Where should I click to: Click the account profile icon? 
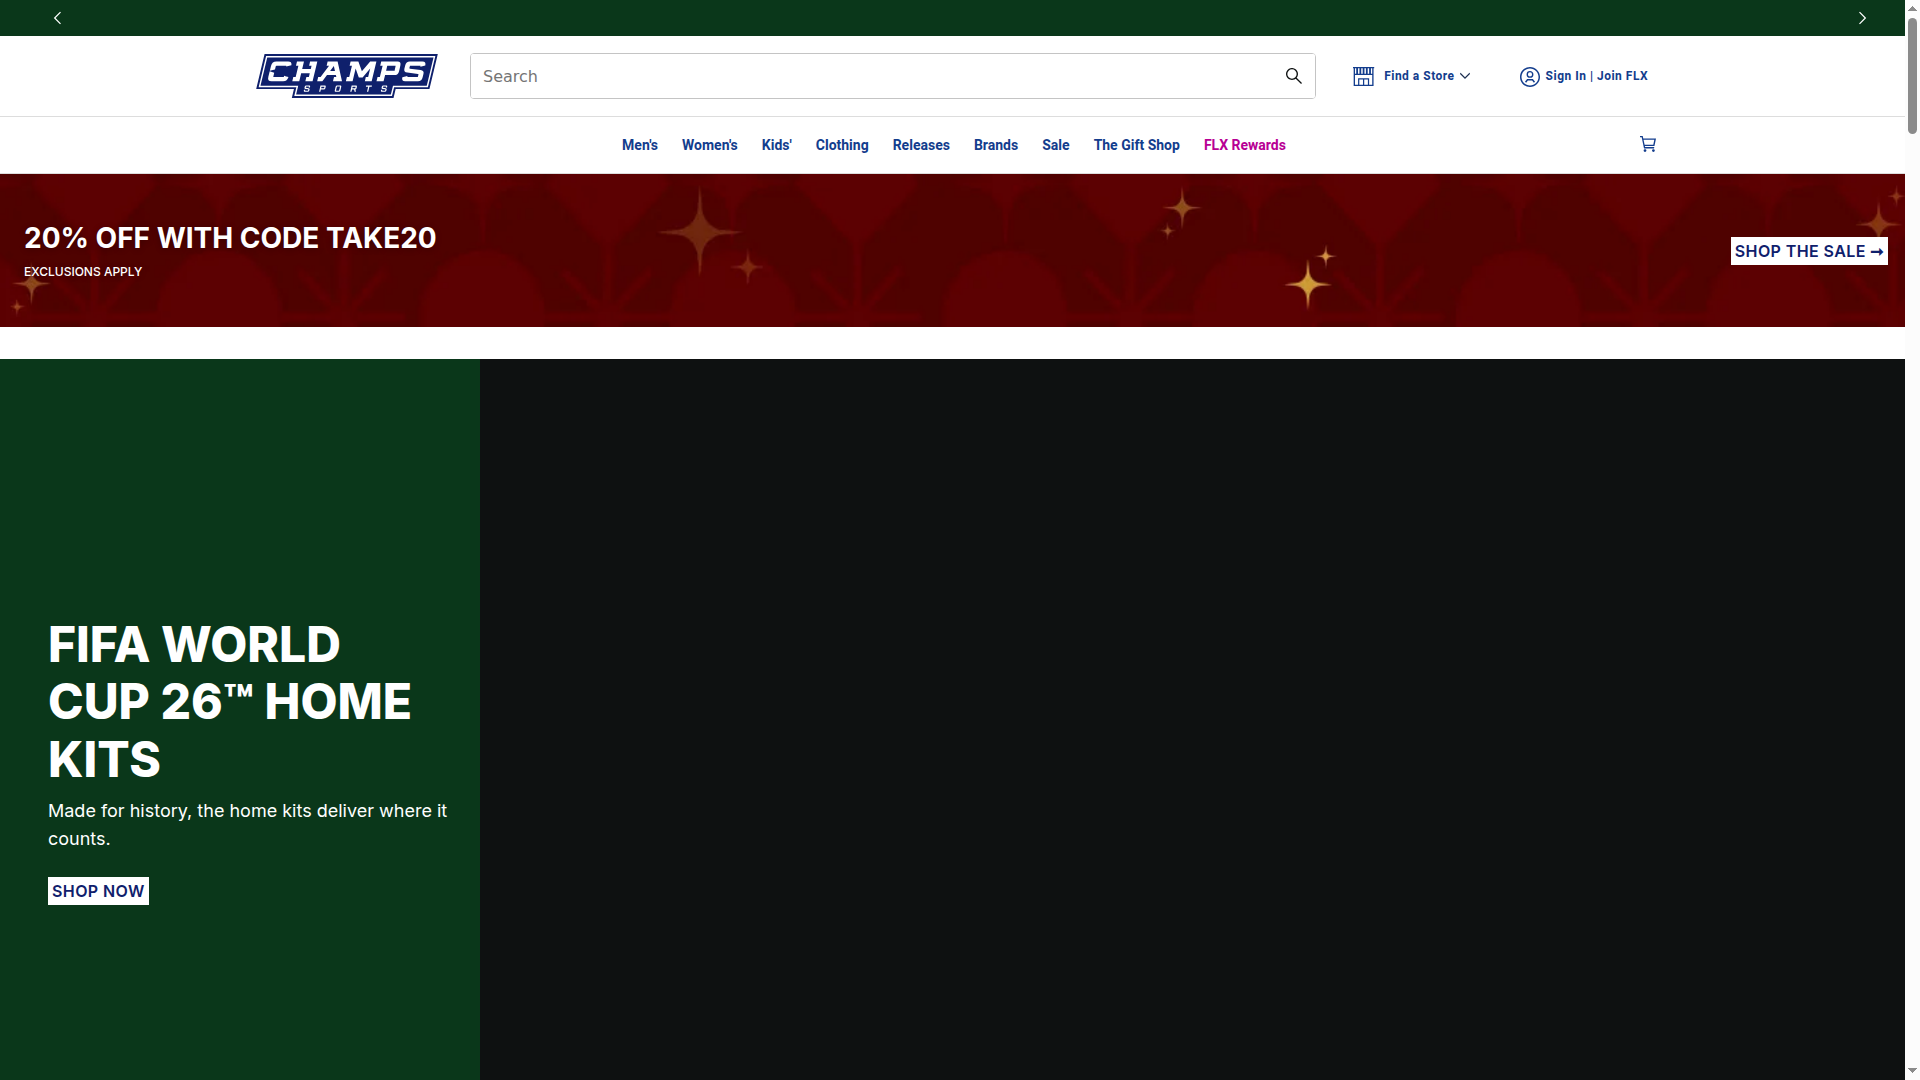[x=1528, y=77]
